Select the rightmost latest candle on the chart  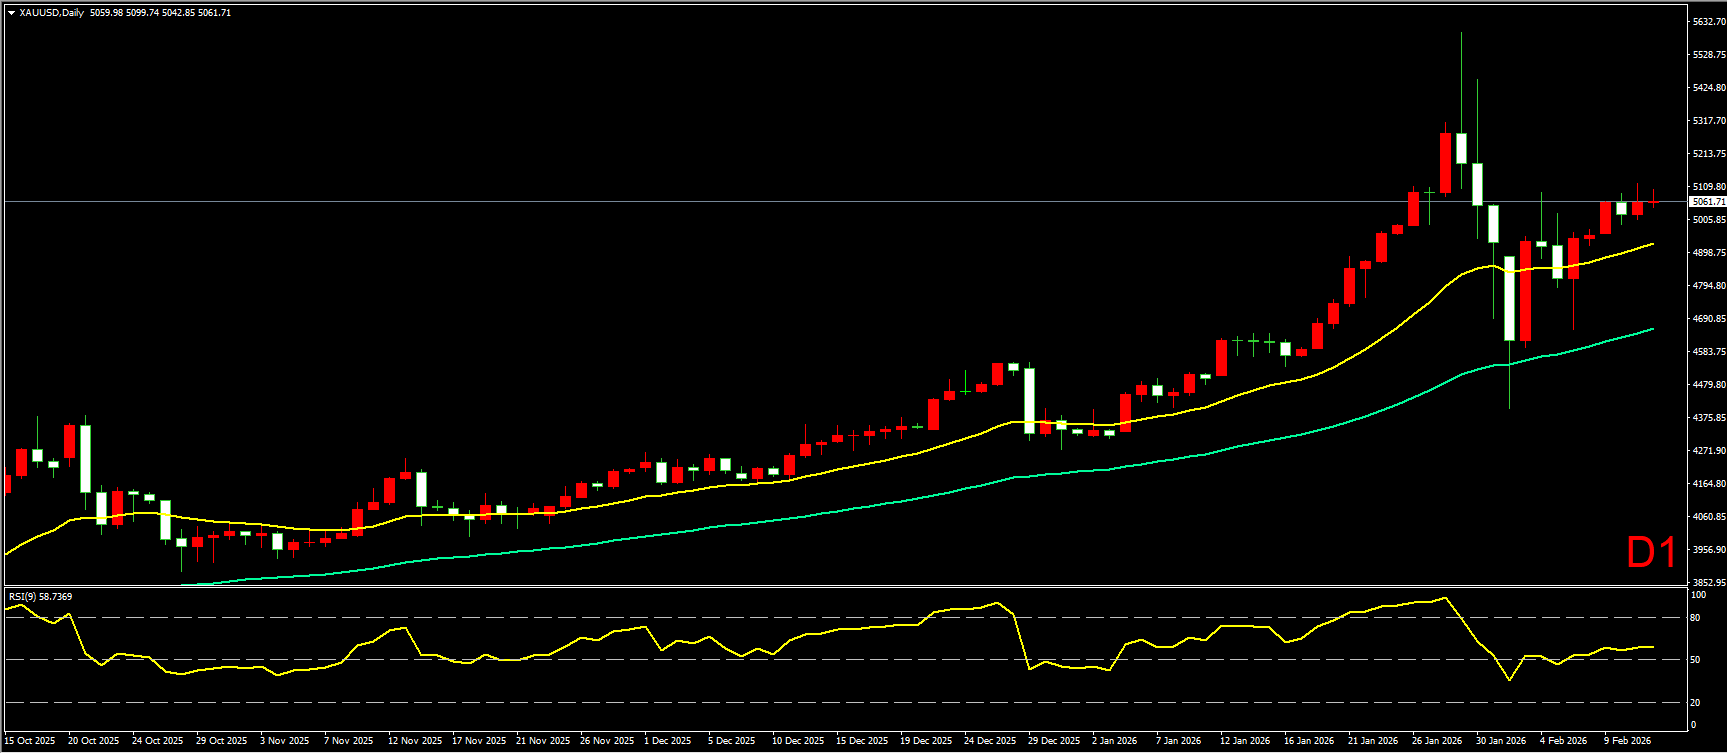click(x=1653, y=202)
